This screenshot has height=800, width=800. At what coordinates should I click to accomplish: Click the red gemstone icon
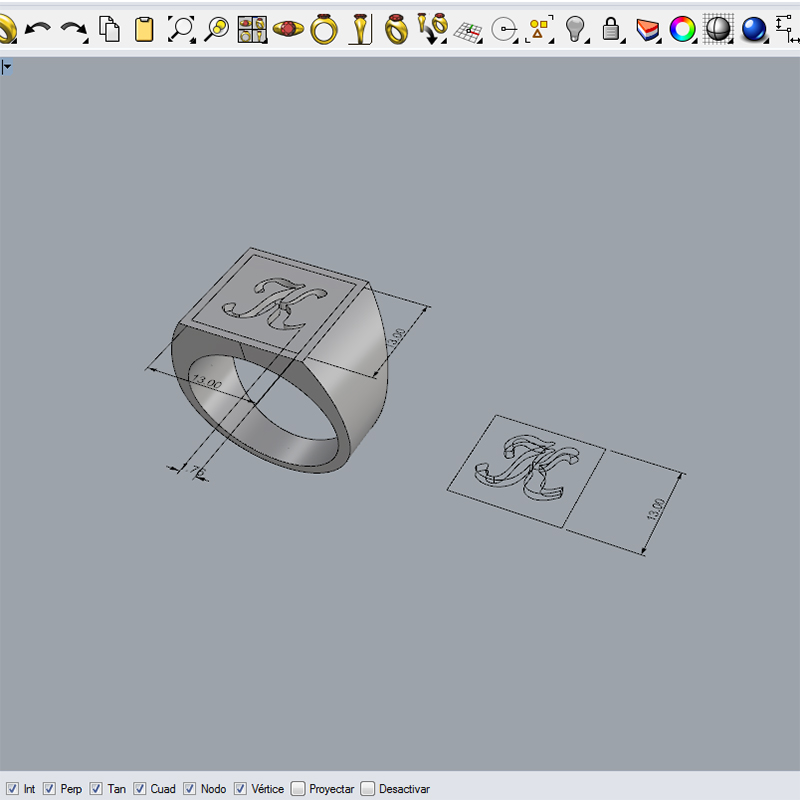pyautogui.click(x=289, y=29)
